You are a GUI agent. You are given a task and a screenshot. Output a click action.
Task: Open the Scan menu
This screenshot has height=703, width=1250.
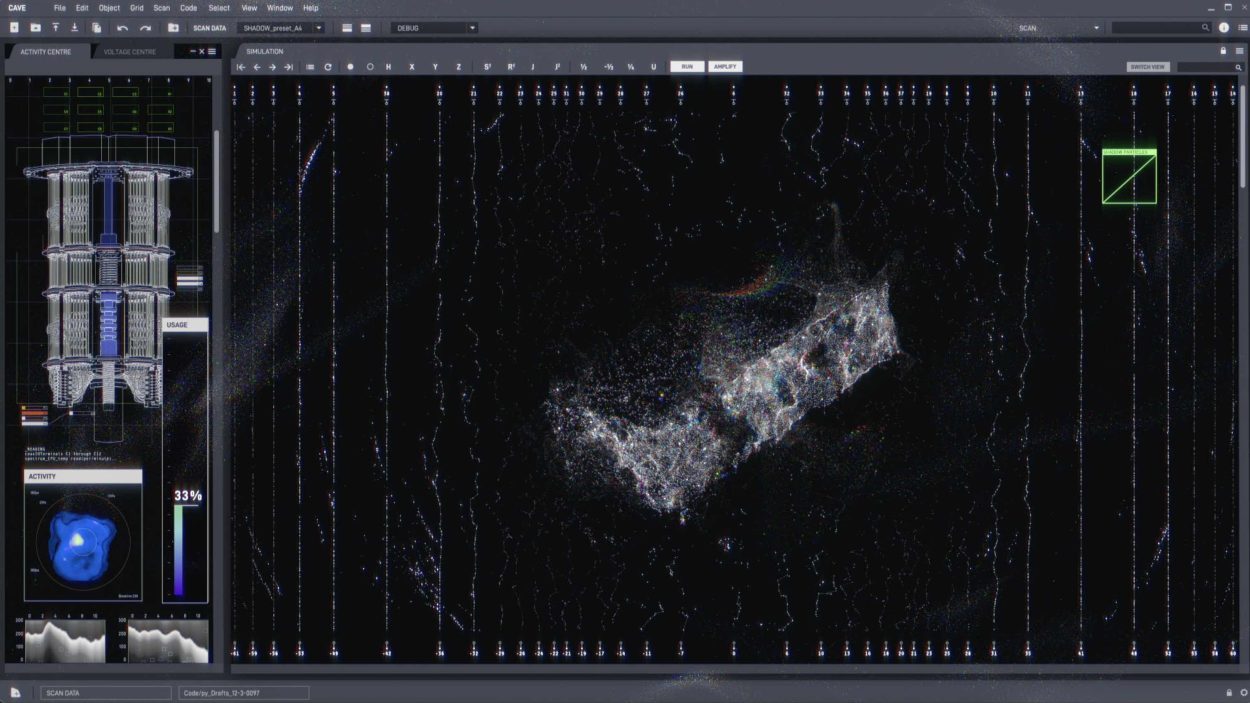161,8
